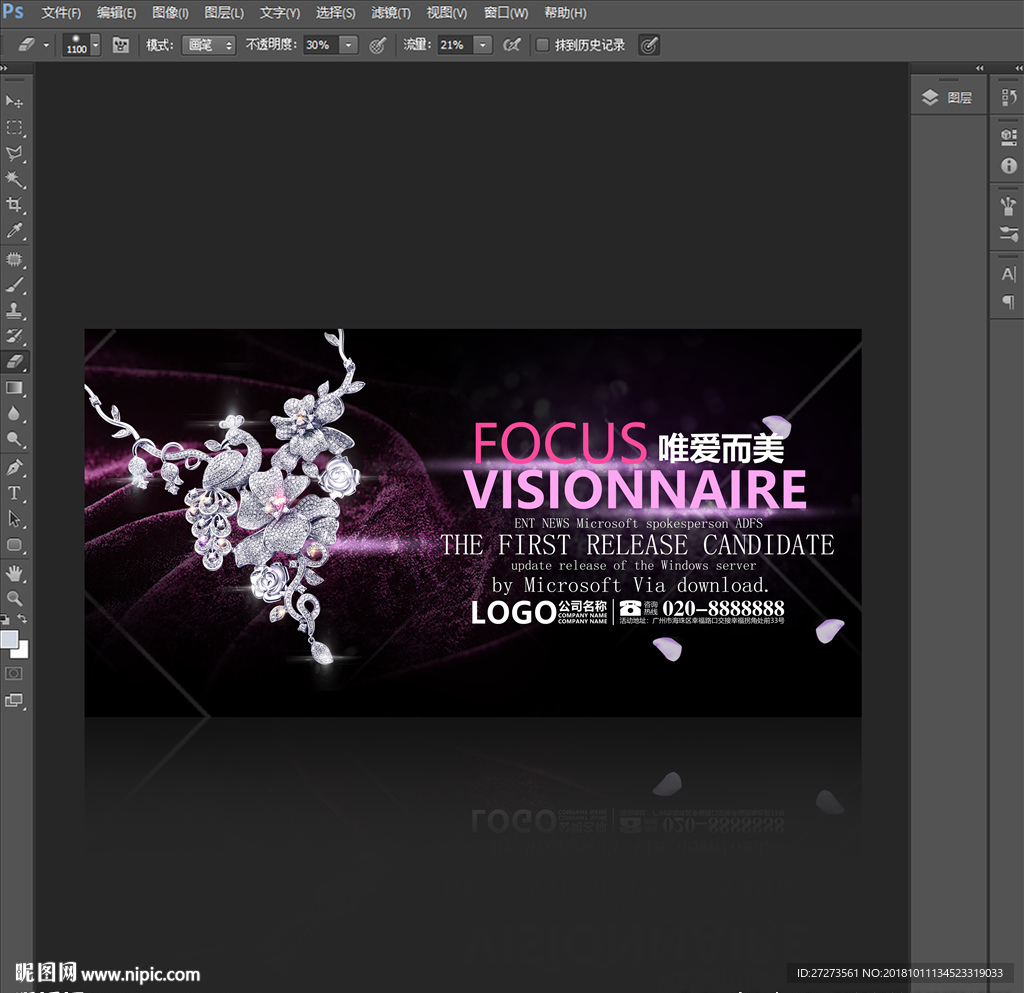The width and height of the screenshot is (1024, 993).
Task: Click the foreground color swatch
Action: pos(10,639)
